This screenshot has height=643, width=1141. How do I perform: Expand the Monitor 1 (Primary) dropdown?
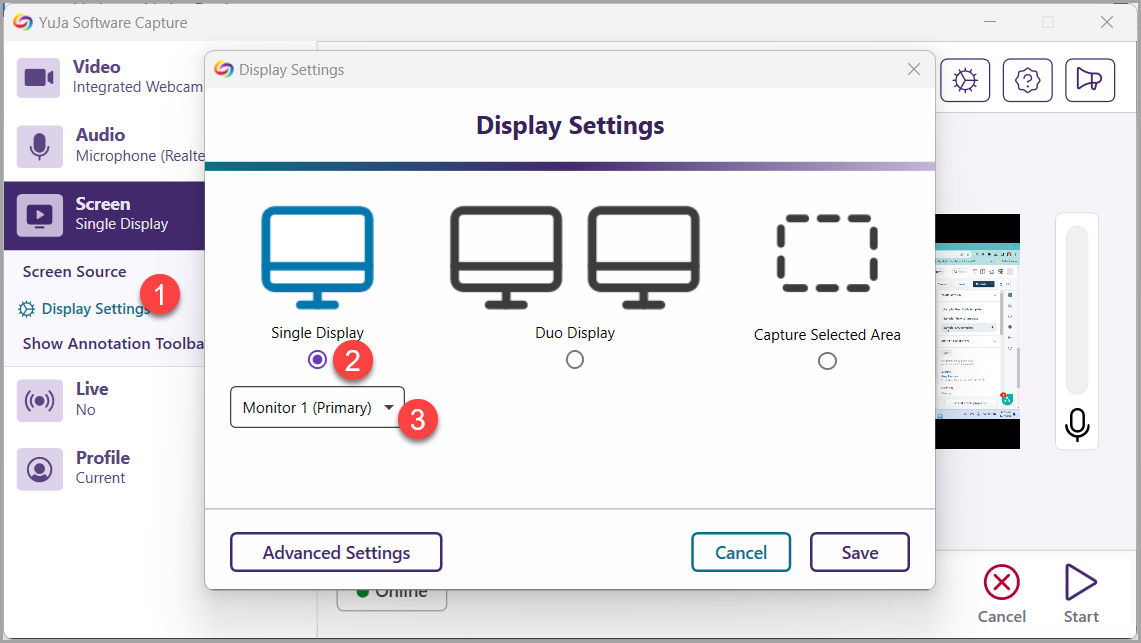click(317, 407)
